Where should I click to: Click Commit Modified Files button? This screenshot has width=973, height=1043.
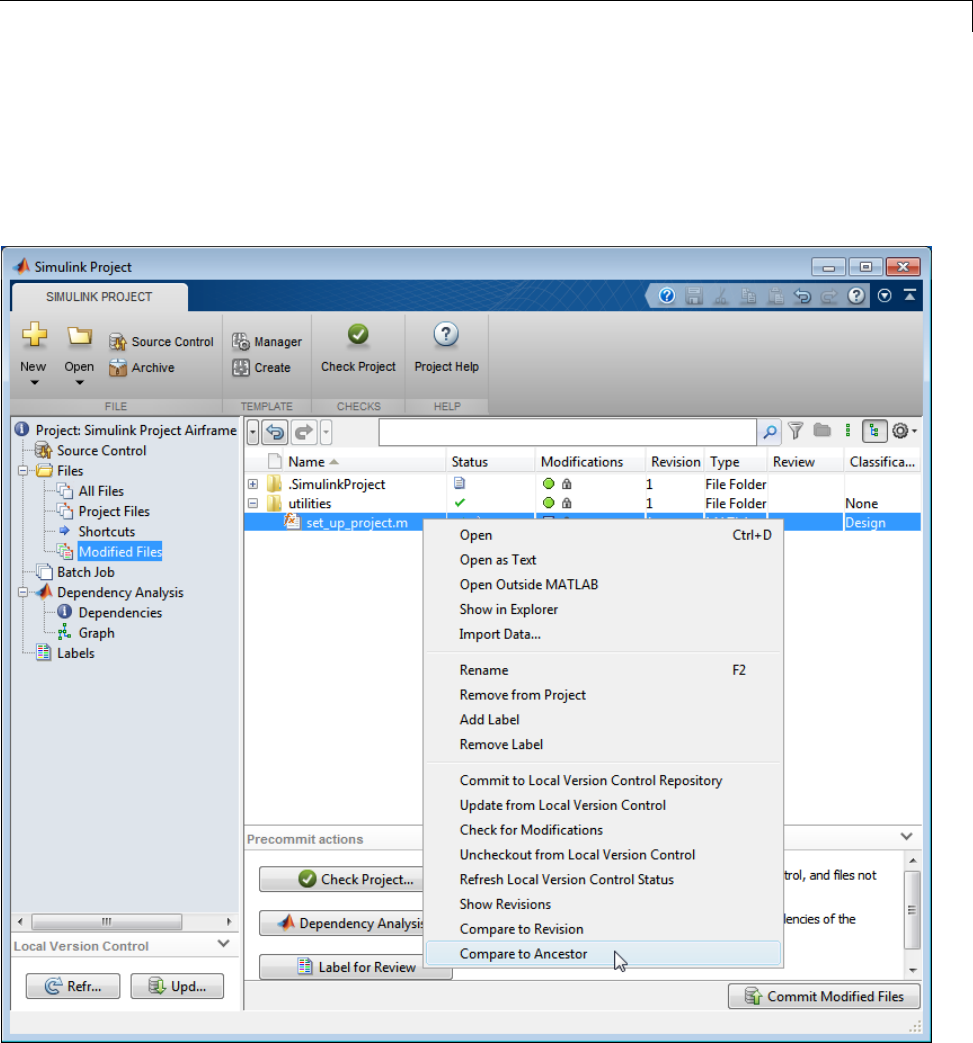(824, 996)
